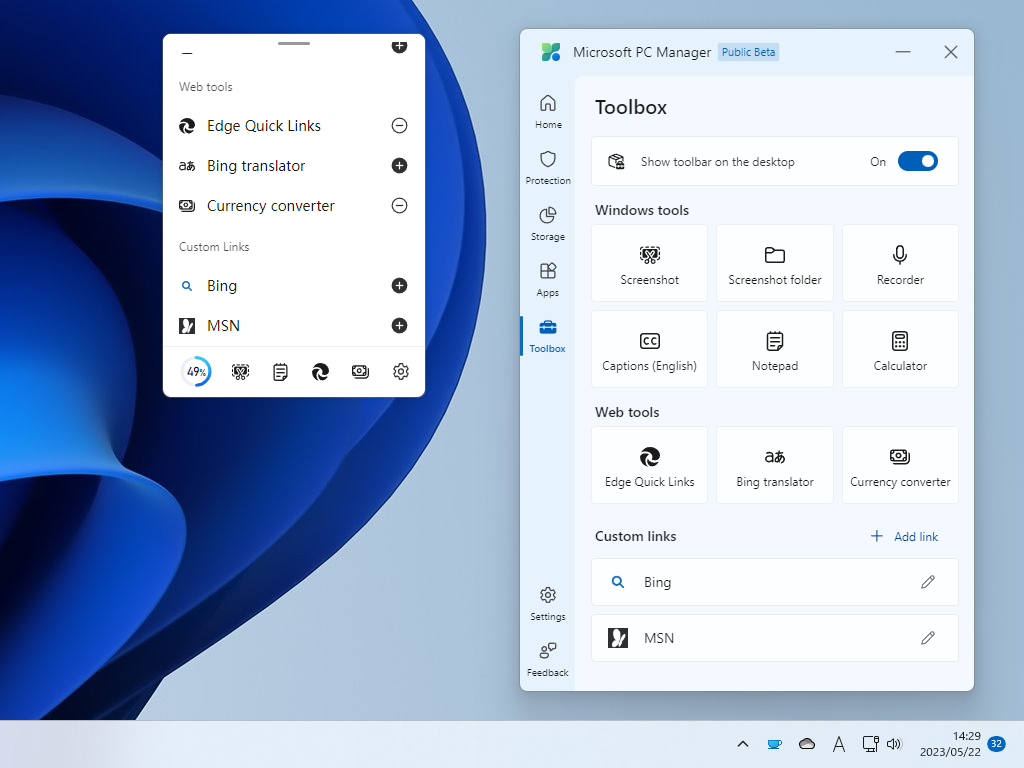Launch the Notepad tile in Windows tools
Image resolution: width=1024 pixels, height=768 pixels.
[775, 349]
